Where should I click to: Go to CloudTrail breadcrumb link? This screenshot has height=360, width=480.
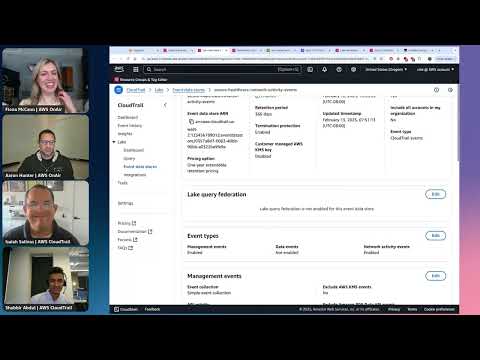[136, 90]
